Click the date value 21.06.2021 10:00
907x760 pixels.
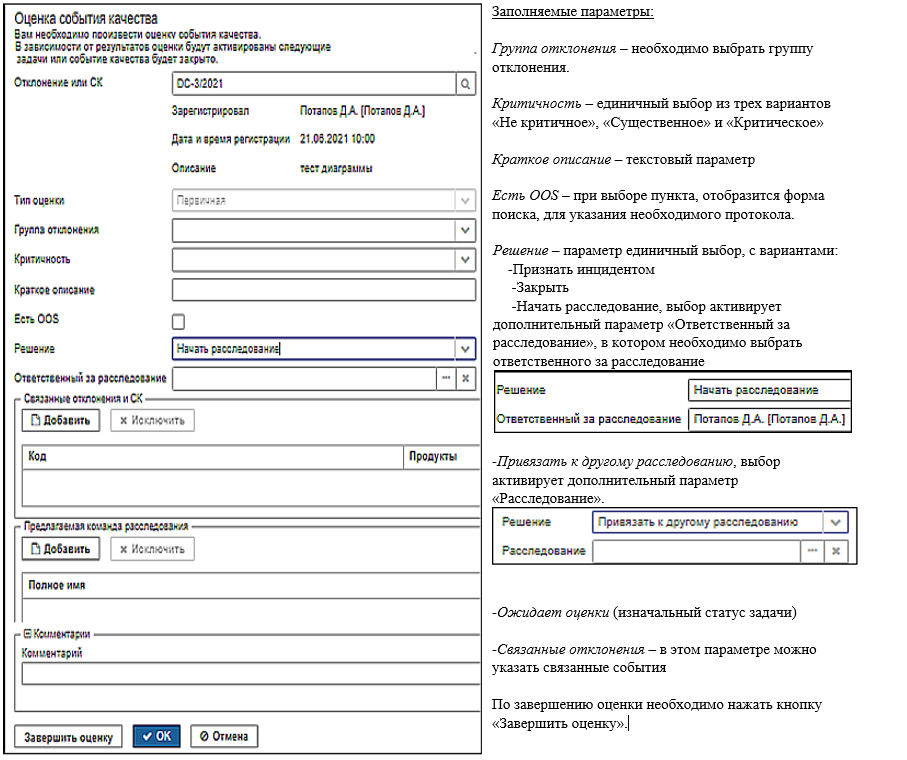click(x=337, y=139)
